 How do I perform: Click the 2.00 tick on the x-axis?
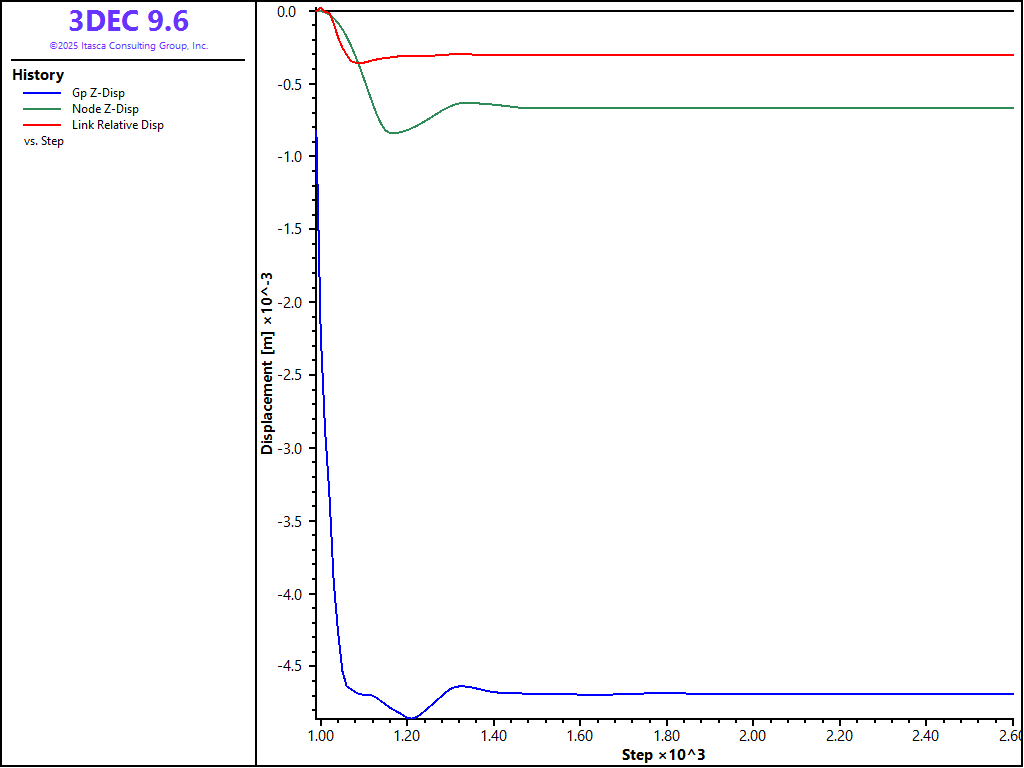click(x=752, y=736)
